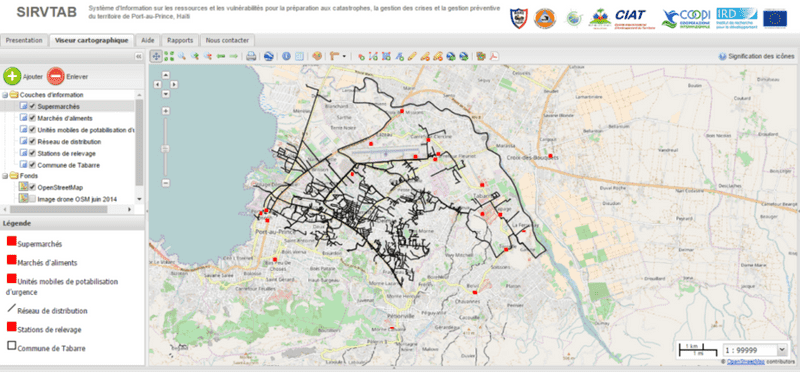Click the zoom in plus button
800x372 pixels.
tap(166, 110)
